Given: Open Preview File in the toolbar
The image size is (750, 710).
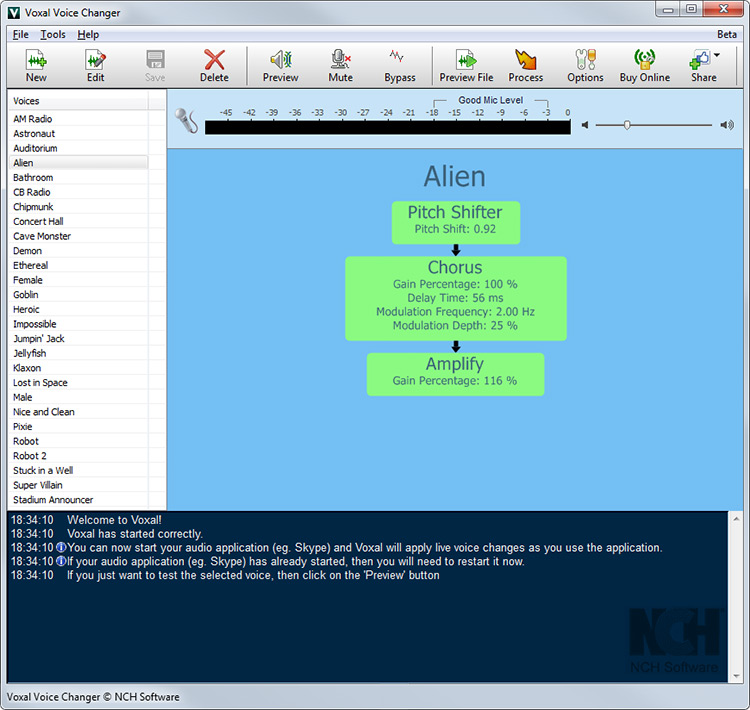Looking at the screenshot, I should (x=466, y=66).
